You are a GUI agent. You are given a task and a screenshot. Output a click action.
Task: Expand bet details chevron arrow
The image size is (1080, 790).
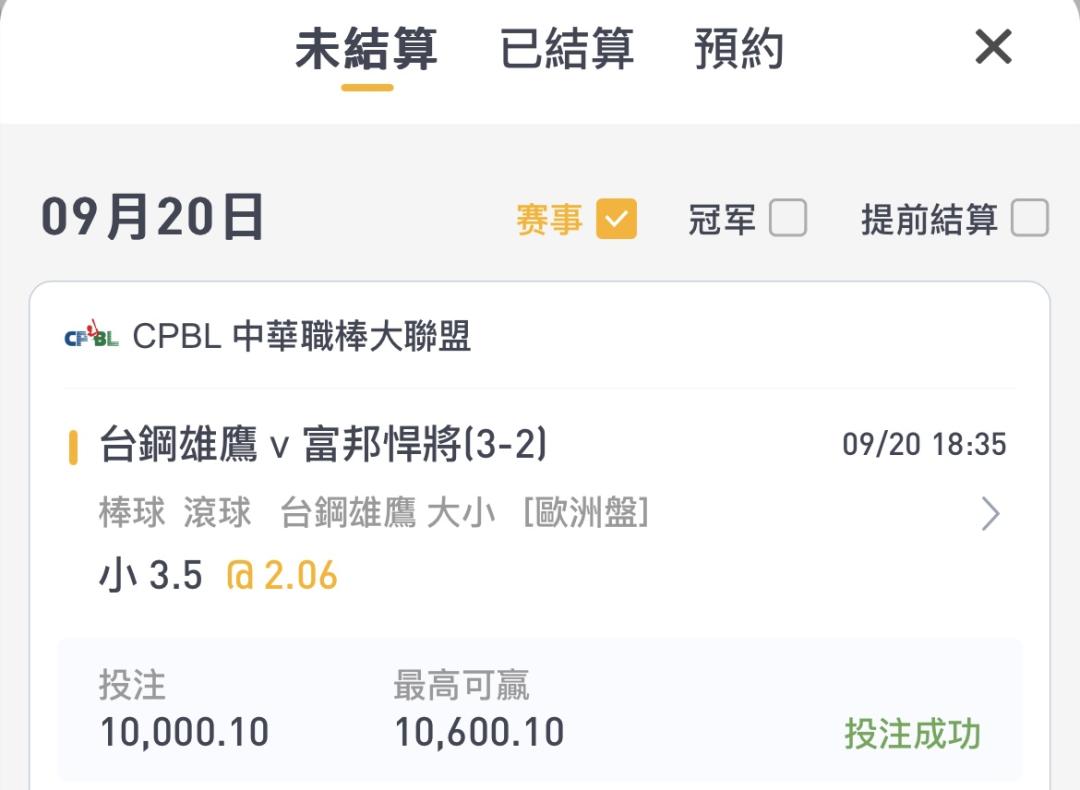point(990,514)
